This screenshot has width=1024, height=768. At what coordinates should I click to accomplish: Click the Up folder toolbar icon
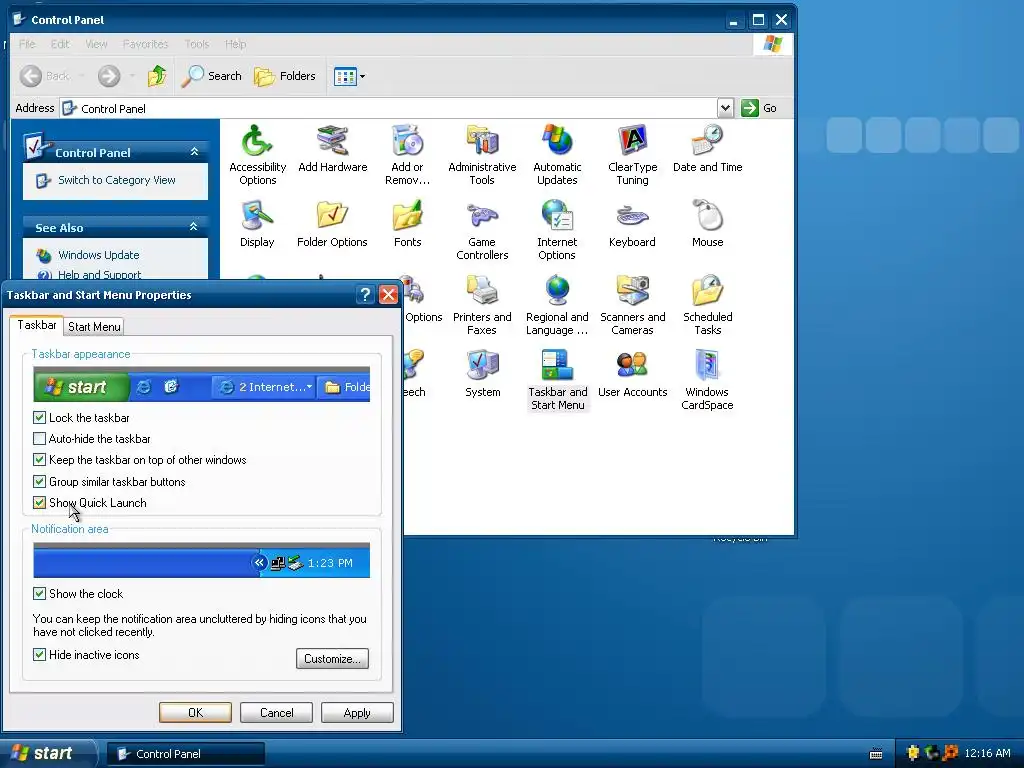click(157, 76)
